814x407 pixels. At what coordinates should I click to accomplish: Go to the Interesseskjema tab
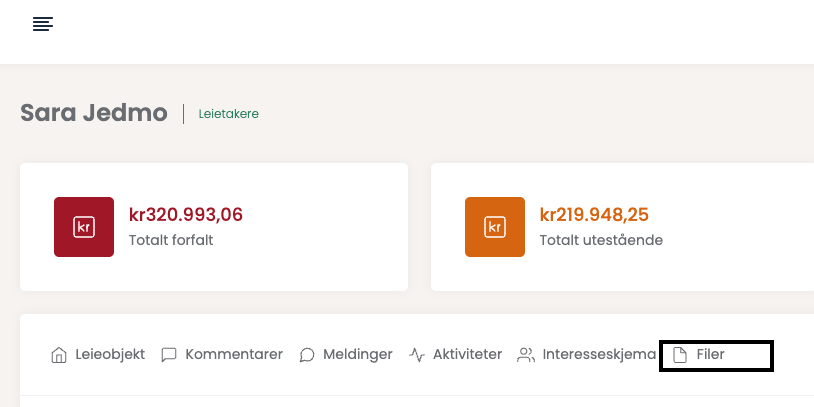[599, 354]
